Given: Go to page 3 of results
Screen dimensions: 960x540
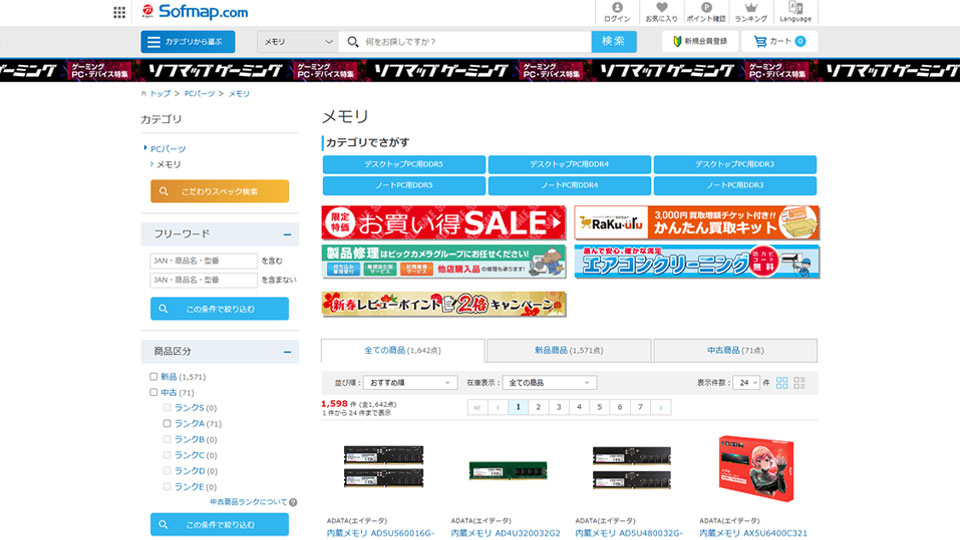Looking at the screenshot, I should tap(559, 407).
